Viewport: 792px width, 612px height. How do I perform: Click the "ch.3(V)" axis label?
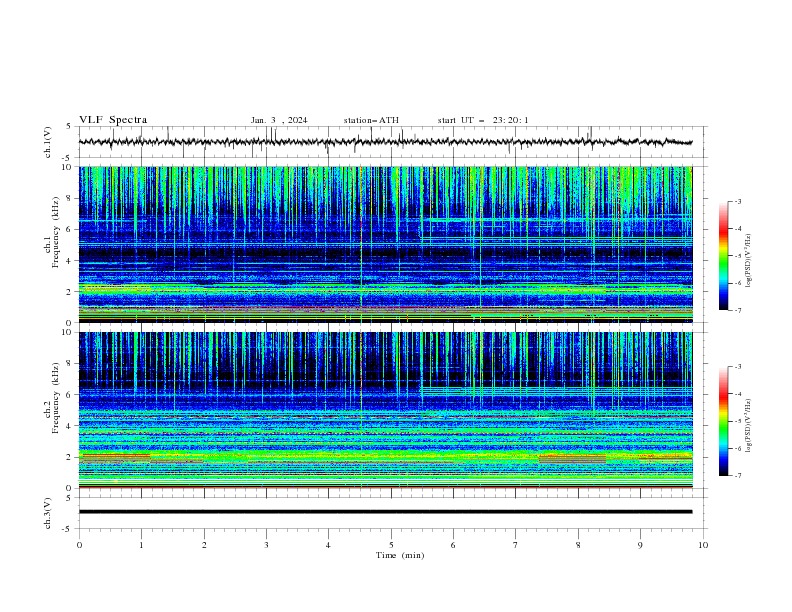48,513
